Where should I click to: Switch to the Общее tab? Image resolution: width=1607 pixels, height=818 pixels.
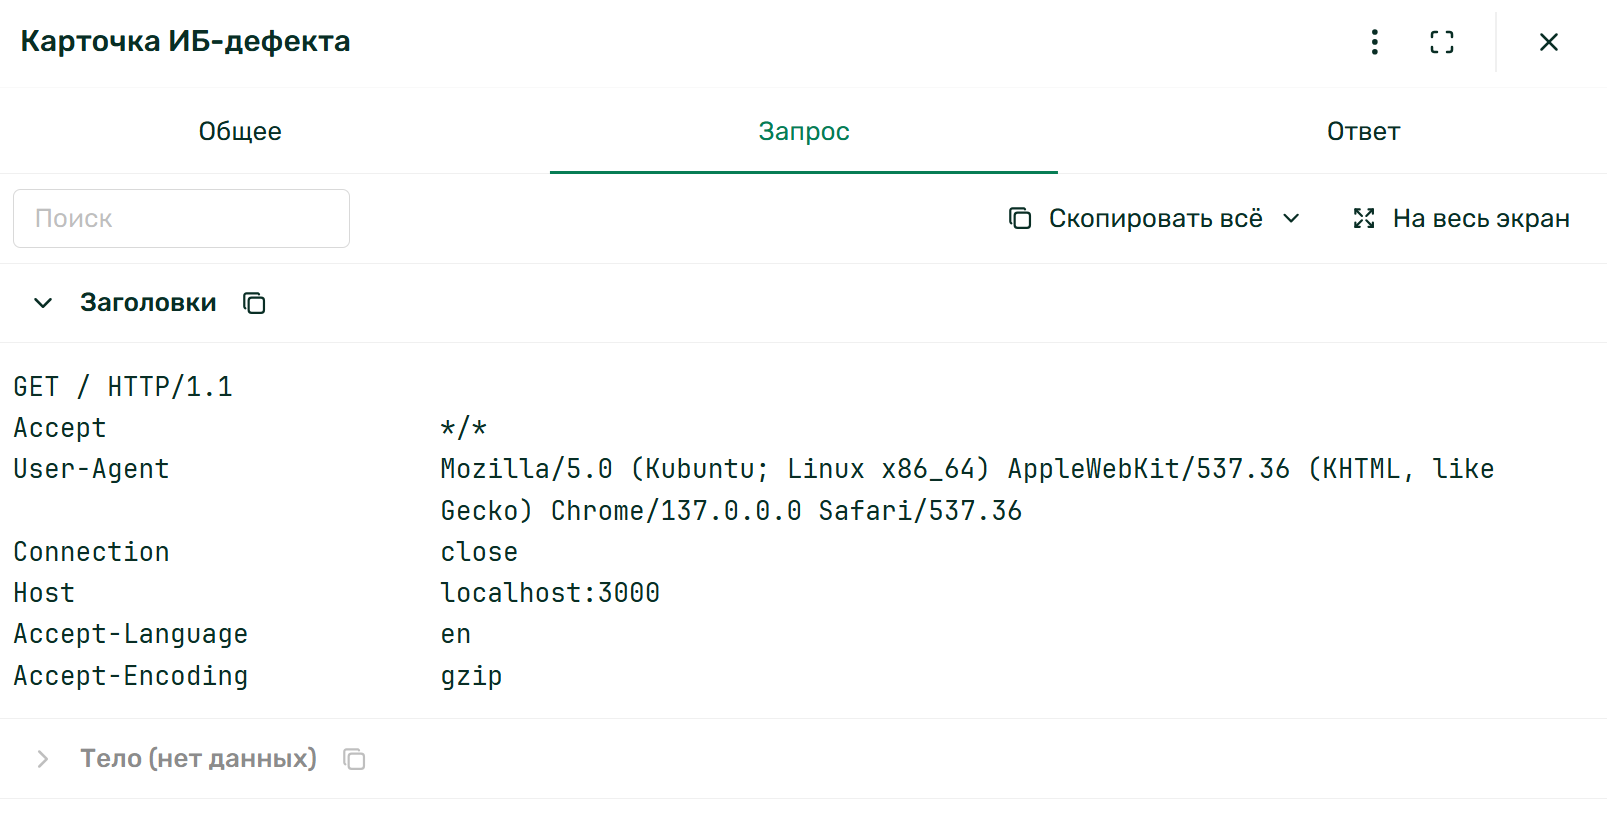[x=240, y=131]
